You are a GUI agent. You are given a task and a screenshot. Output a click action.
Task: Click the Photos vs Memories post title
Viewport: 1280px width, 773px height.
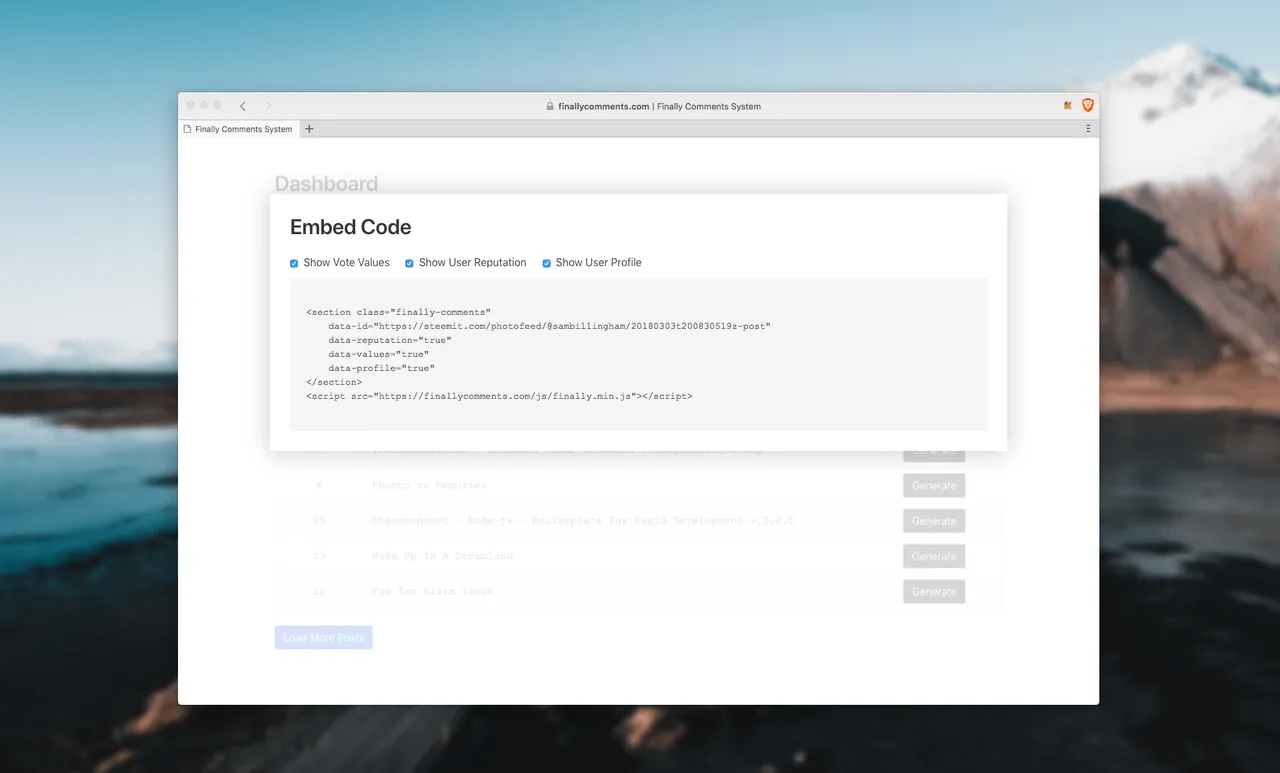coord(429,485)
